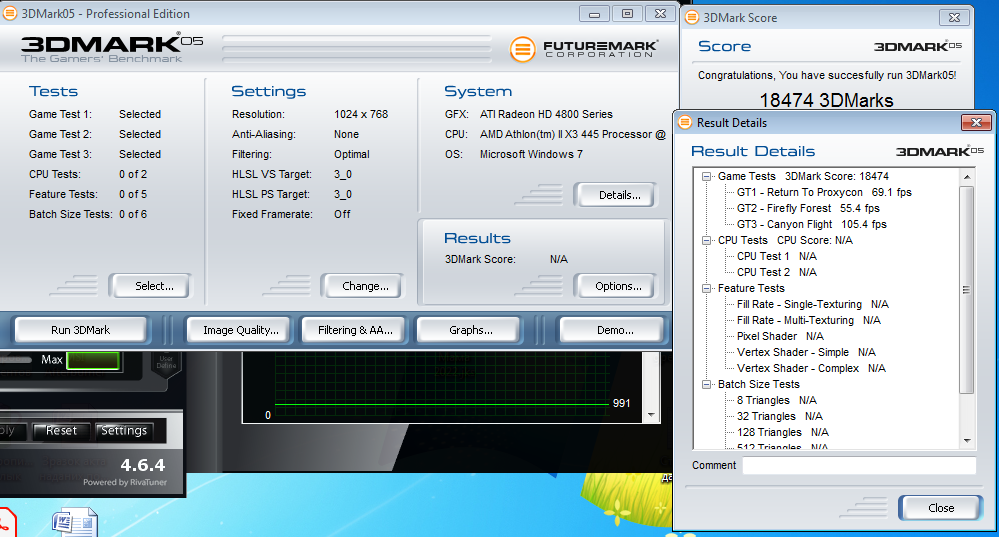Open Image Quality settings
999x537 pixels.
click(x=240, y=330)
